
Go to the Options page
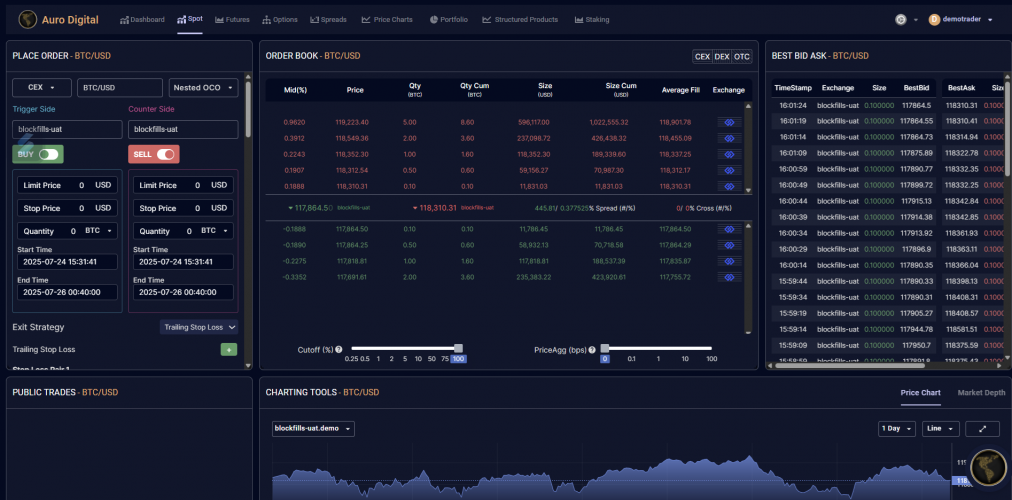tap(280, 20)
